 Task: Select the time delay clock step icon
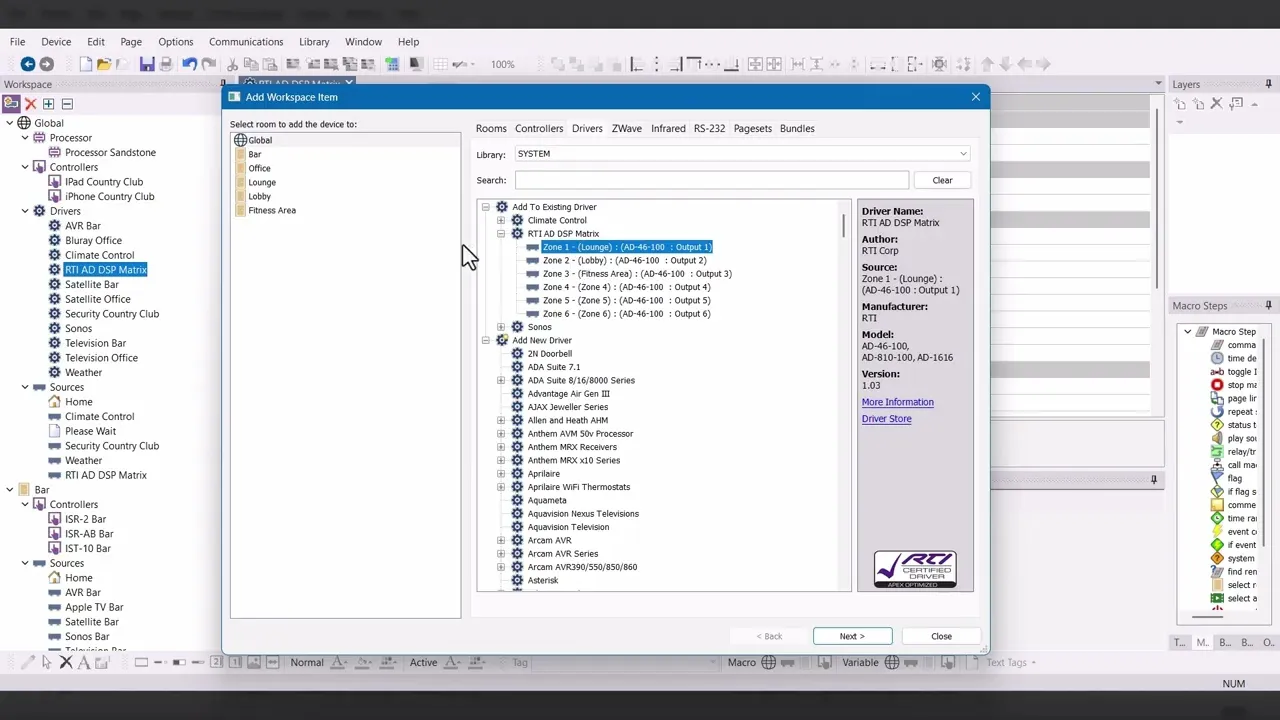[1217, 358]
